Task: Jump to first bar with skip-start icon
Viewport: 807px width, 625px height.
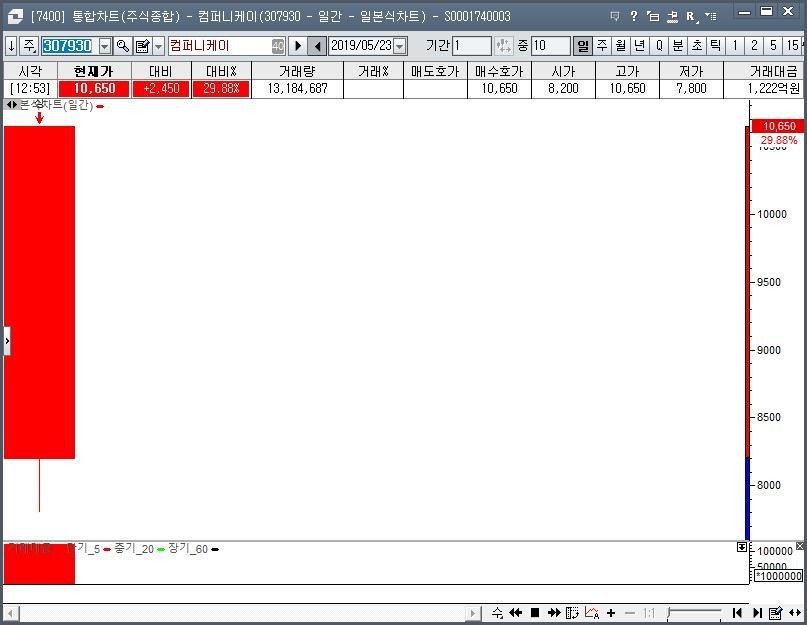Action: (x=737, y=613)
